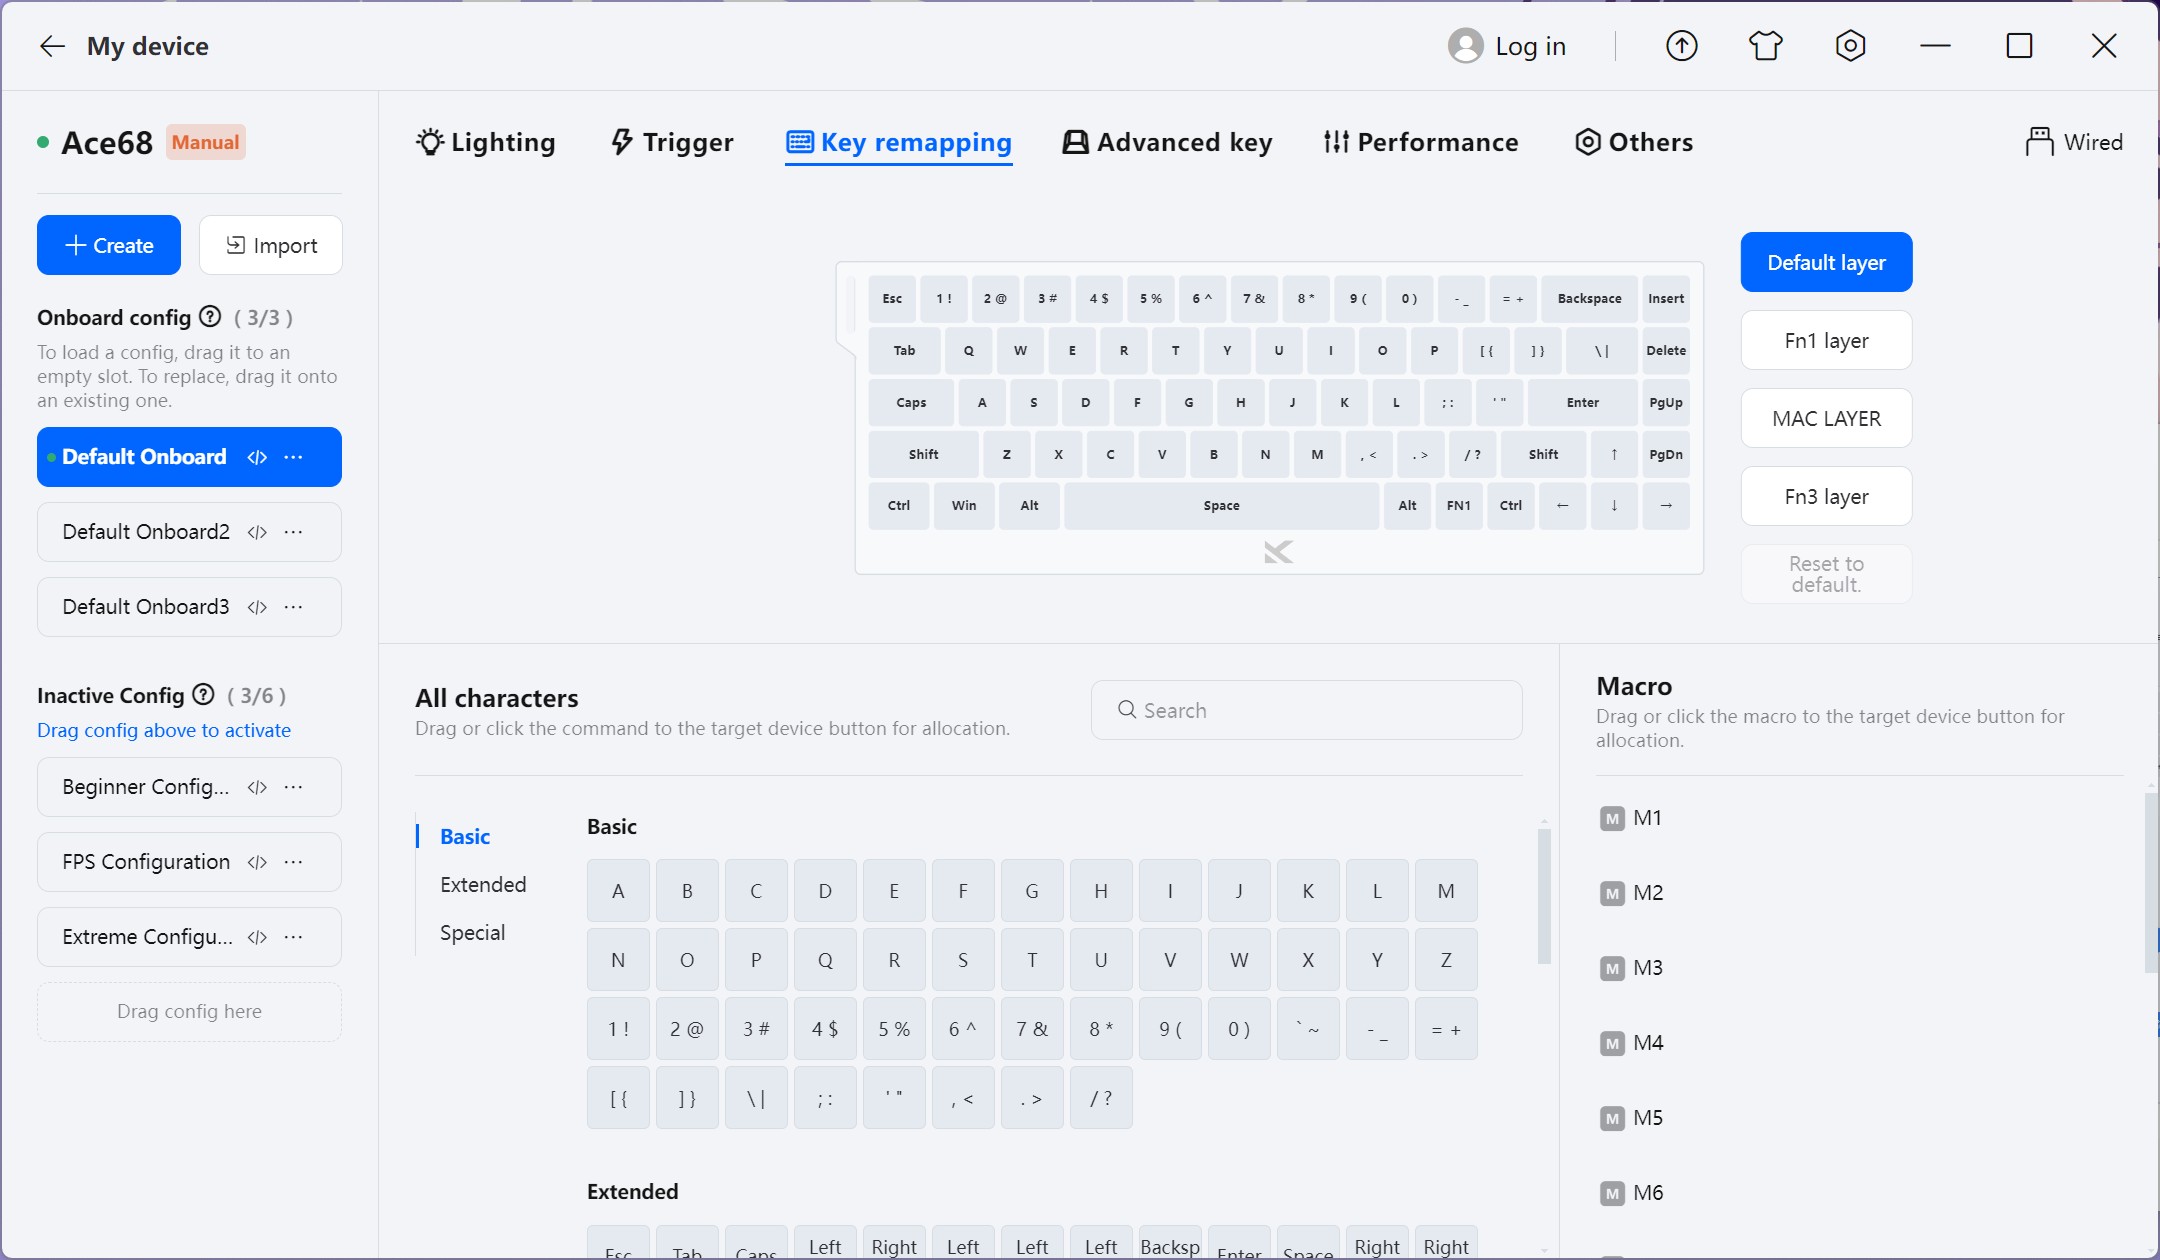This screenshot has width=2160, height=1260.
Task: Click the PgUp key on keyboard preview
Action: pyautogui.click(x=1666, y=403)
